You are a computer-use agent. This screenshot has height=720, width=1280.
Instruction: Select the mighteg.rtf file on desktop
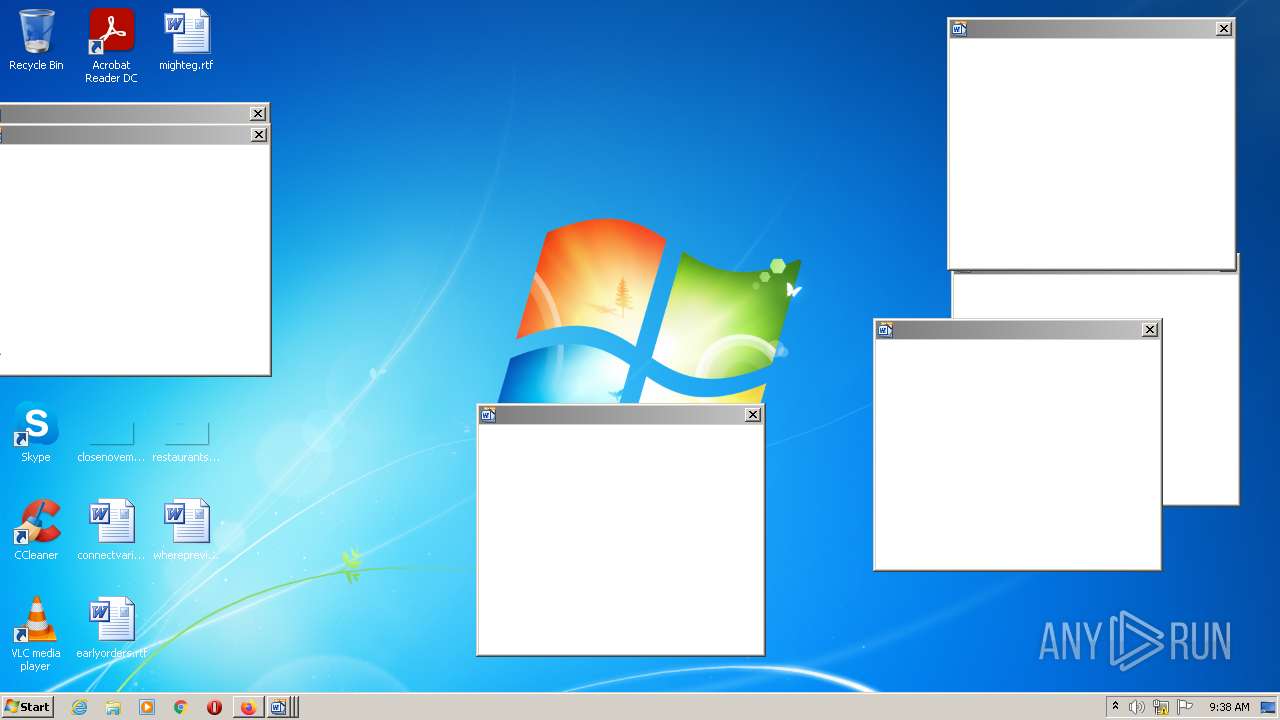click(186, 40)
